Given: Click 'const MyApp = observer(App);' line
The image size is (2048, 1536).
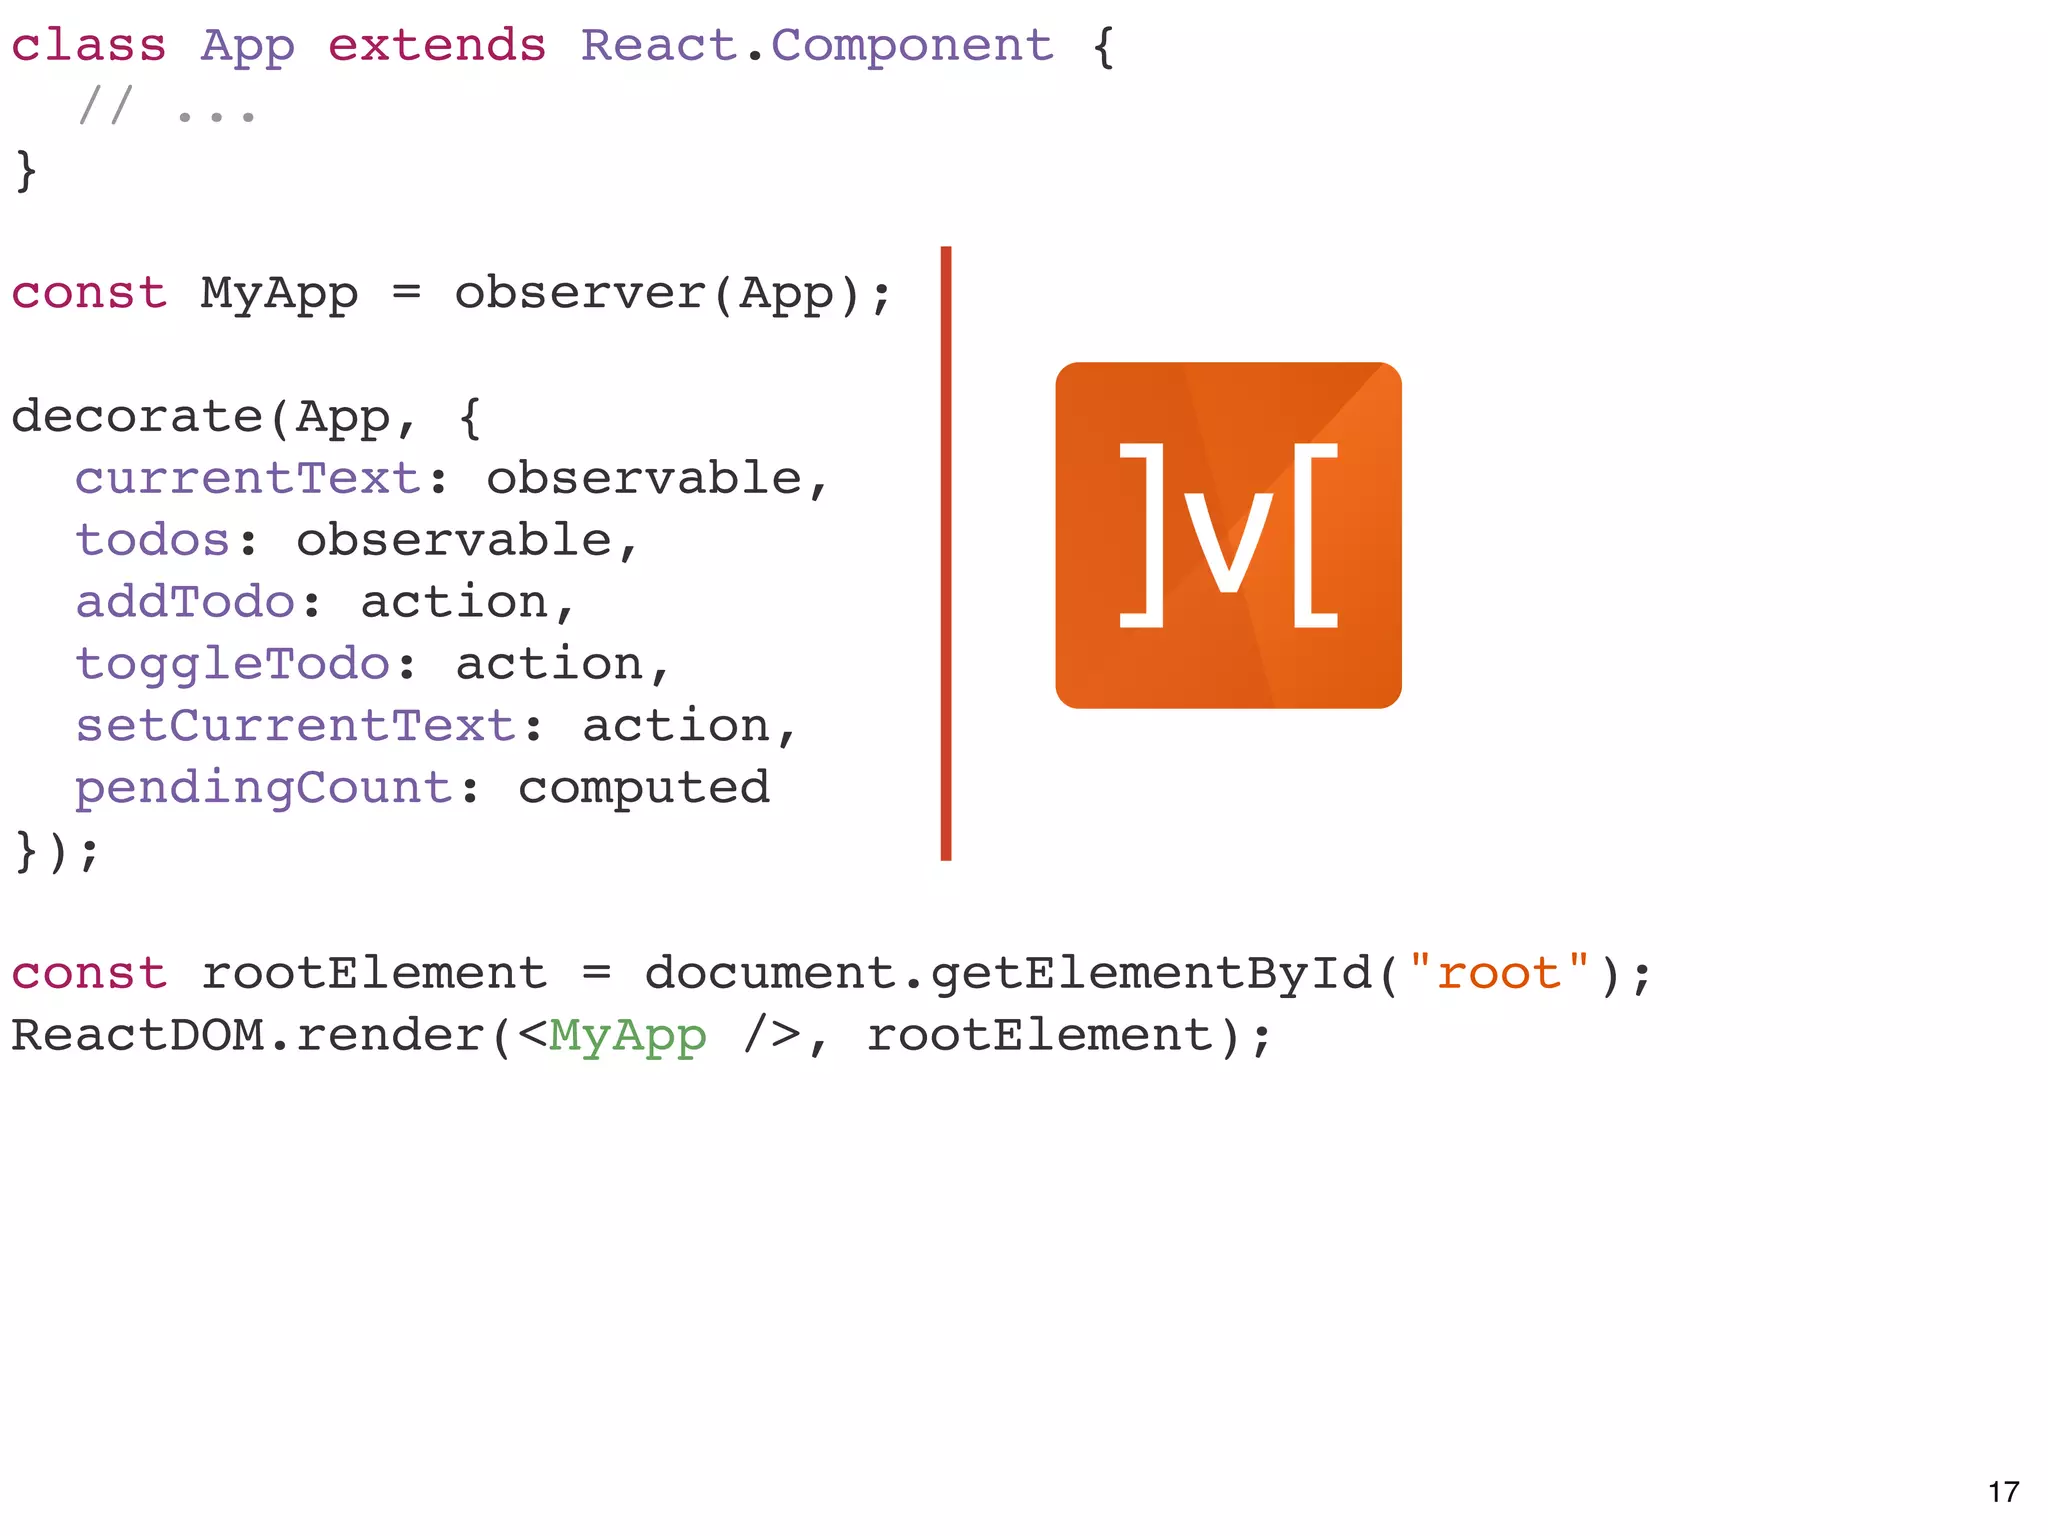Looking at the screenshot, I should (451, 295).
